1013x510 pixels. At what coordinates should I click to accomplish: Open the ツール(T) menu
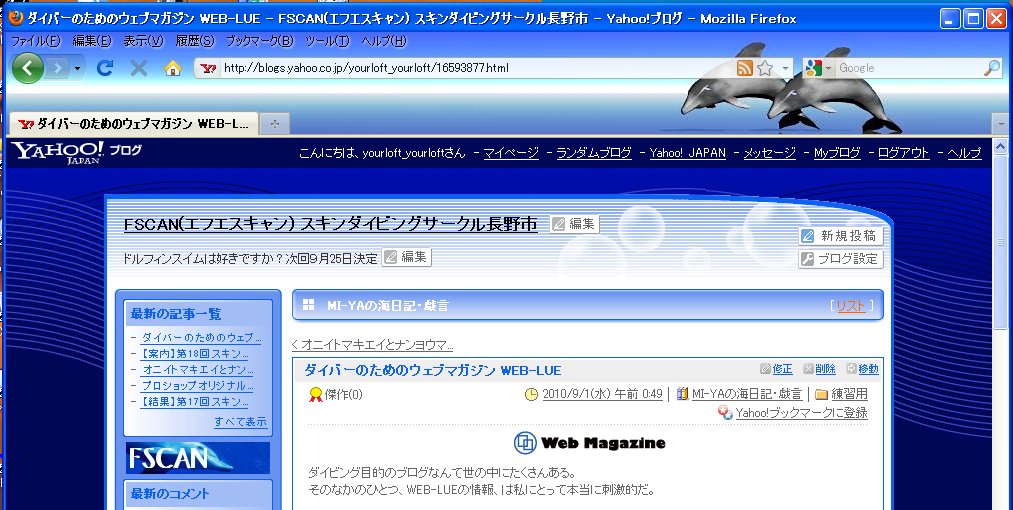(327, 41)
